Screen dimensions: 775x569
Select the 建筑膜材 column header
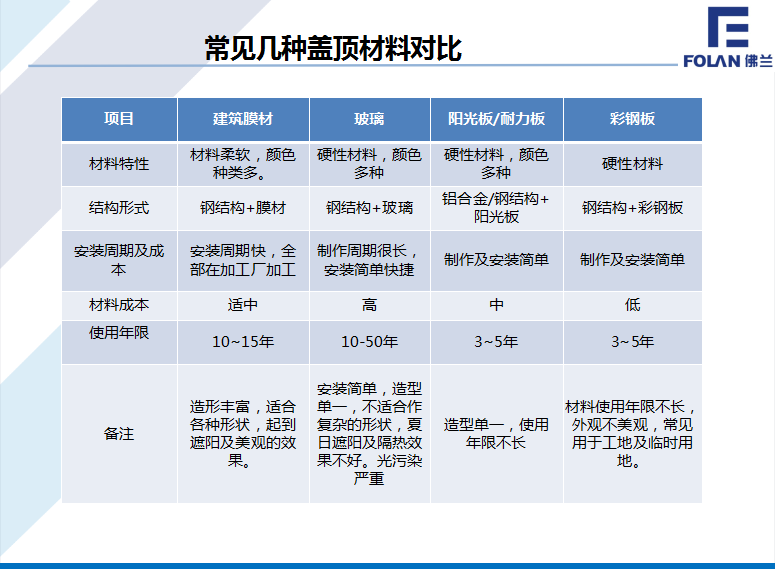point(243,119)
